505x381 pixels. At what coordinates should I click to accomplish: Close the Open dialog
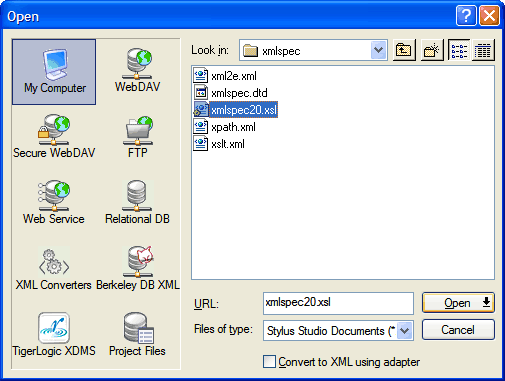(x=489, y=15)
